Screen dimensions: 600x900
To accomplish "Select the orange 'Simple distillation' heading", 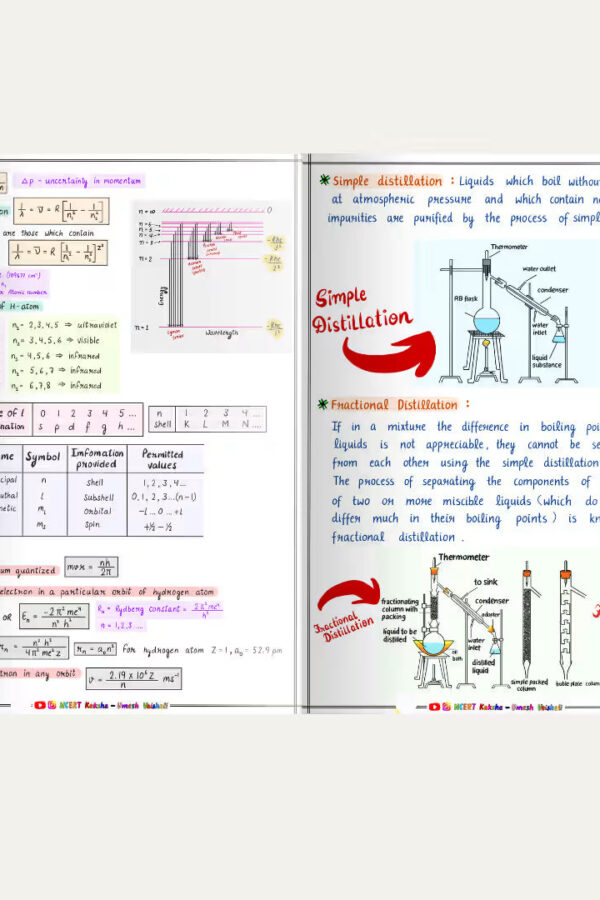I will click(388, 181).
